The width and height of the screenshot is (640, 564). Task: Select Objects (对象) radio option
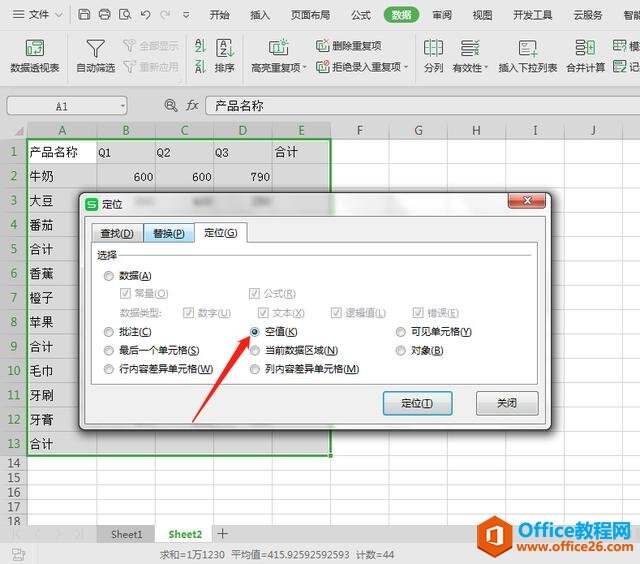coord(400,350)
